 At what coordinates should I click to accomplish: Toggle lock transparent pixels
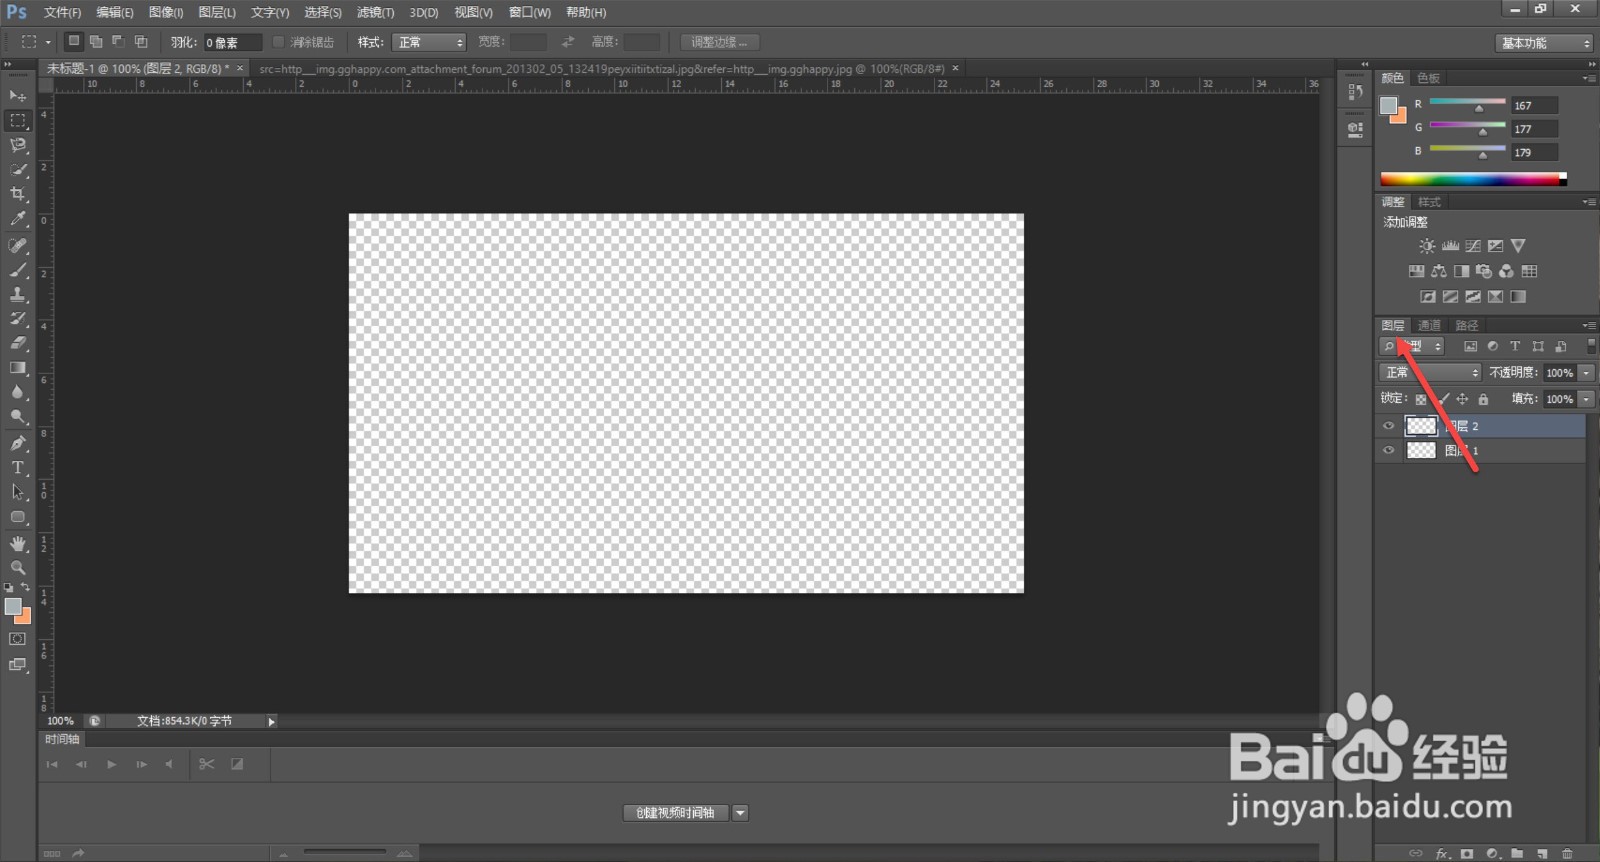click(1421, 399)
